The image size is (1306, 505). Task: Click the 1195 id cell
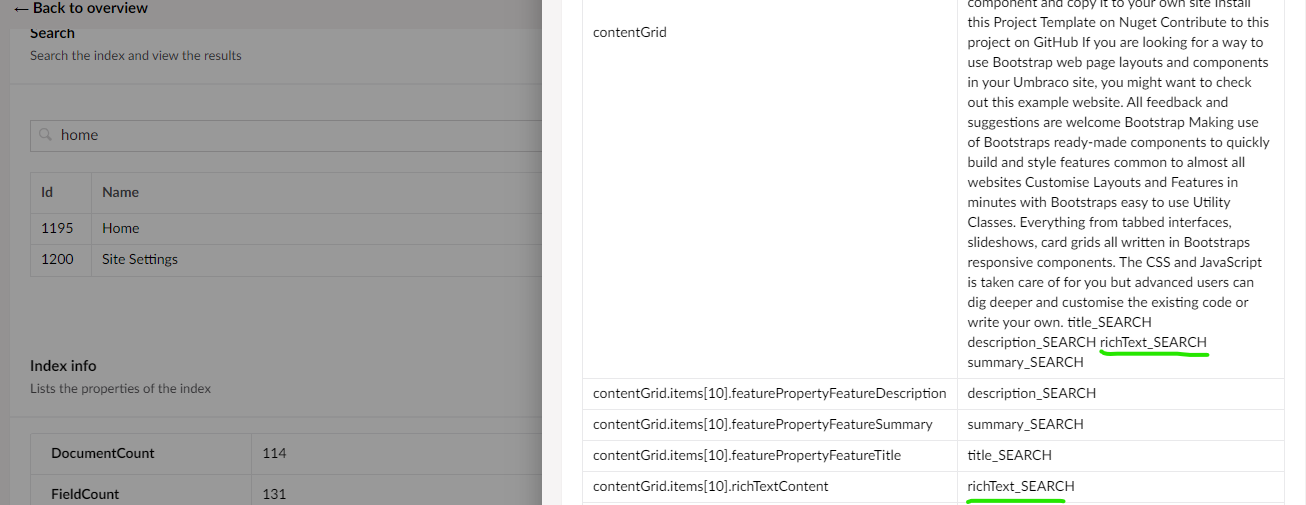(x=57, y=228)
